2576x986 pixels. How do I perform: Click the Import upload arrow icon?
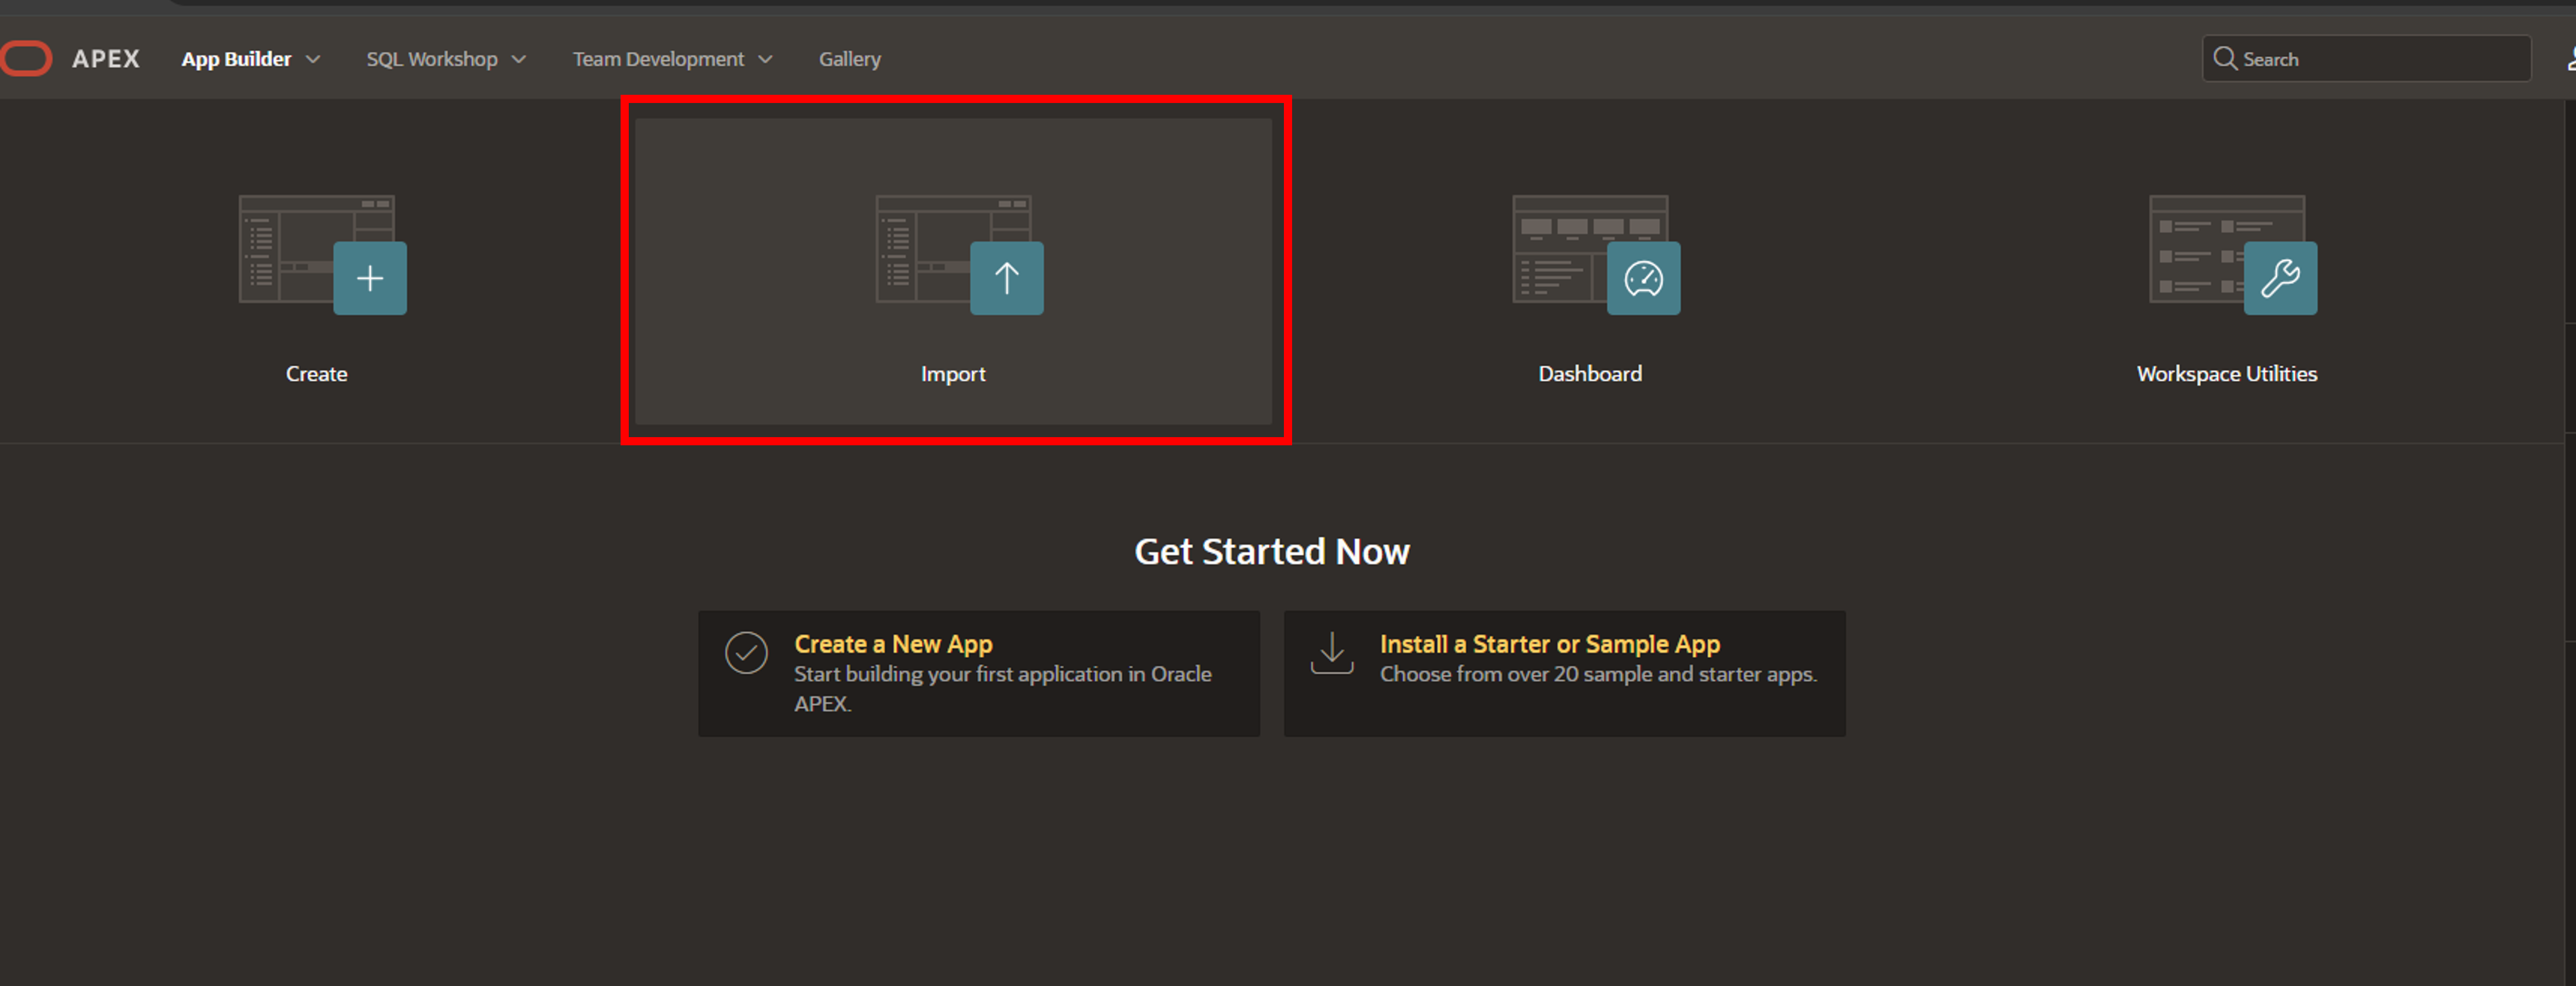[x=1006, y=278]
